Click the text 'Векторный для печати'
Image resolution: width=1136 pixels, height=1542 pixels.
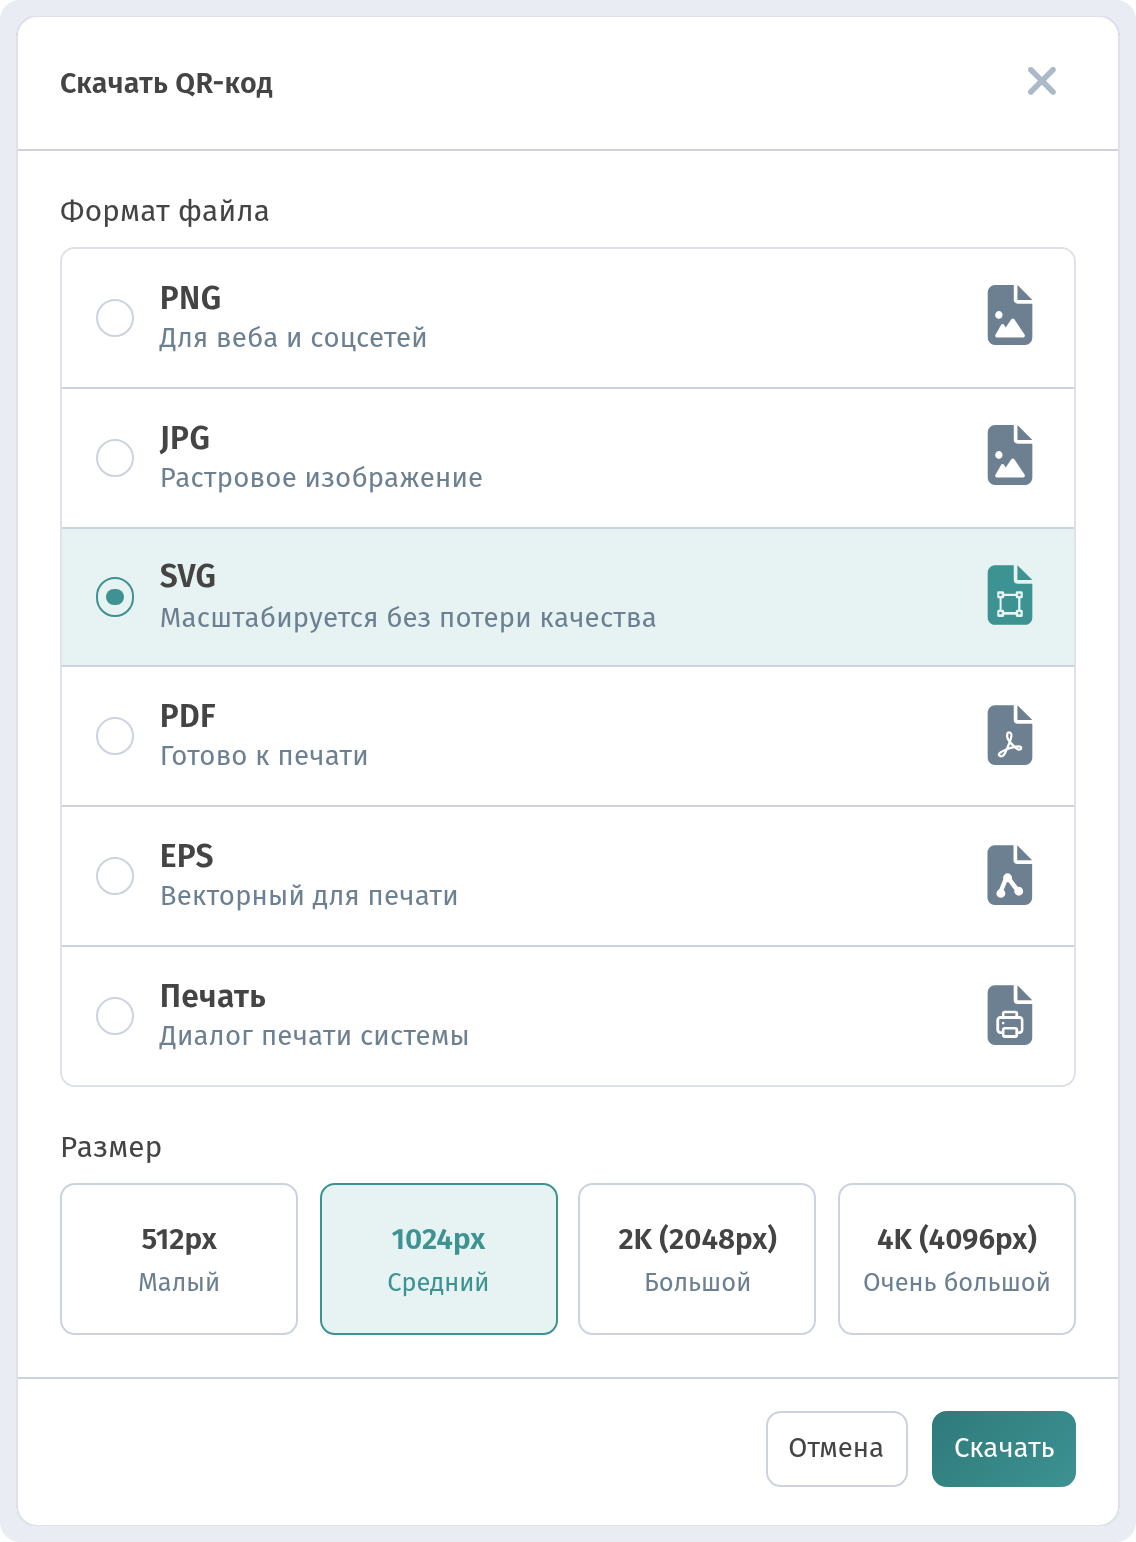click(309, 896)
